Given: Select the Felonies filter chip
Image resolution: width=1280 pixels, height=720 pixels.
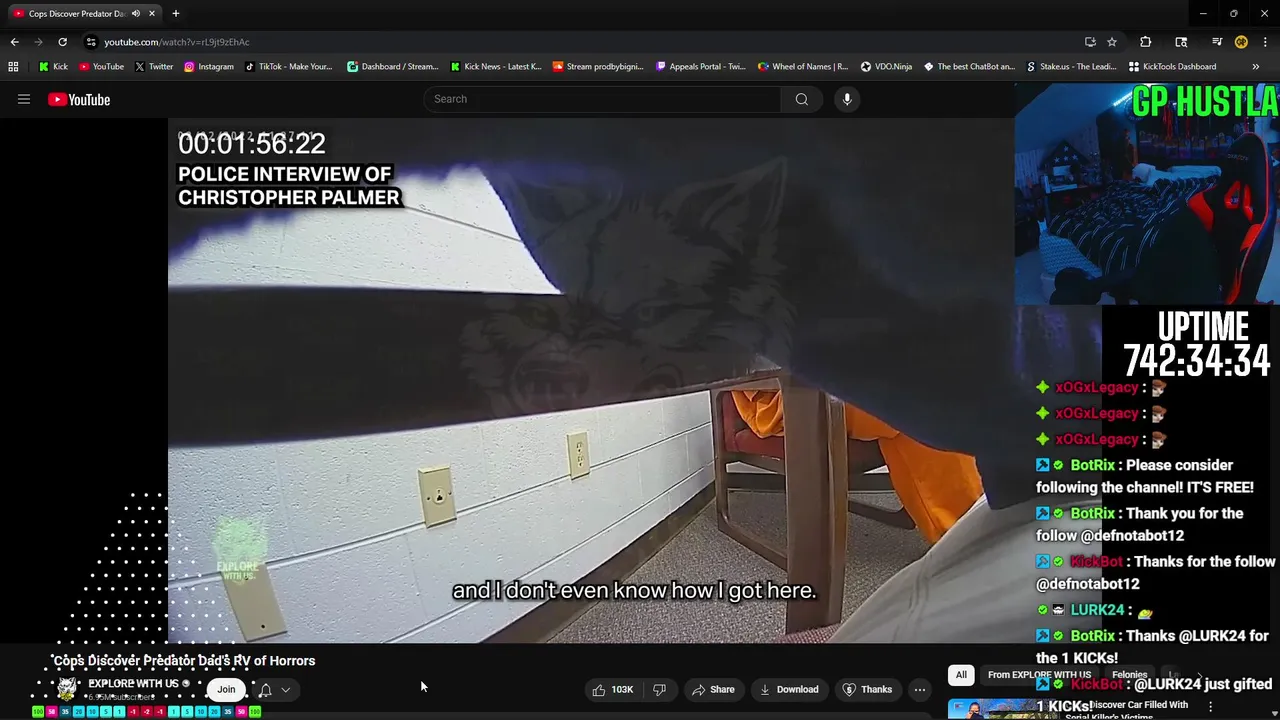Looking at the screenshot, I should pos(1129,675).
